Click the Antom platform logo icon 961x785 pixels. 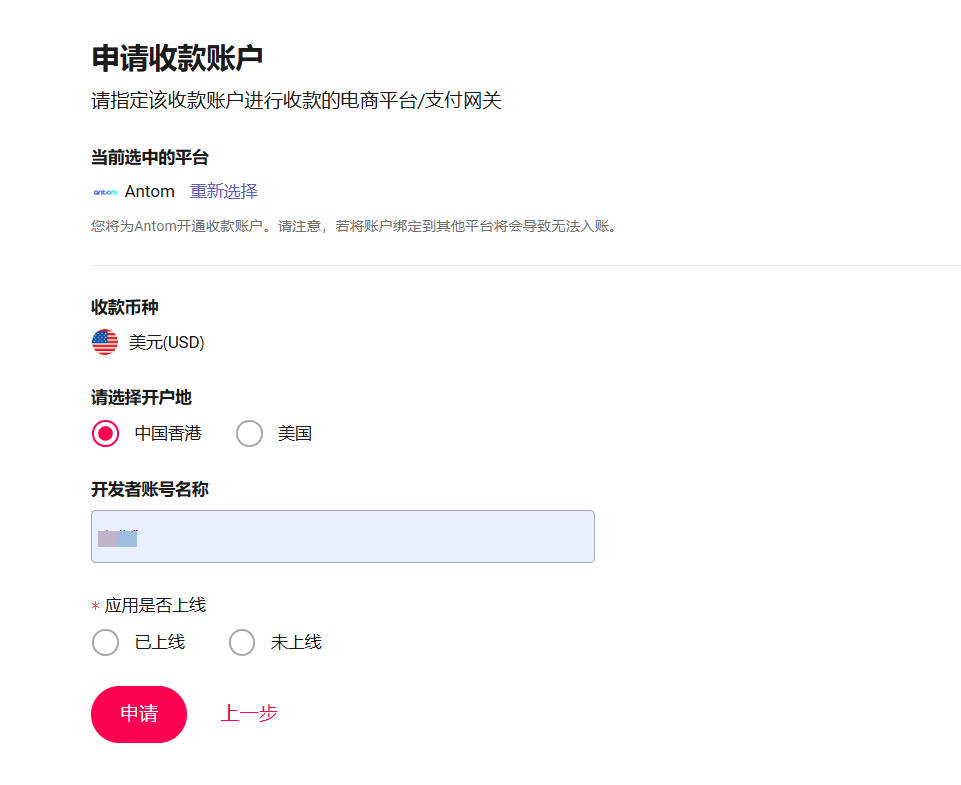click(x=104, y=192)
